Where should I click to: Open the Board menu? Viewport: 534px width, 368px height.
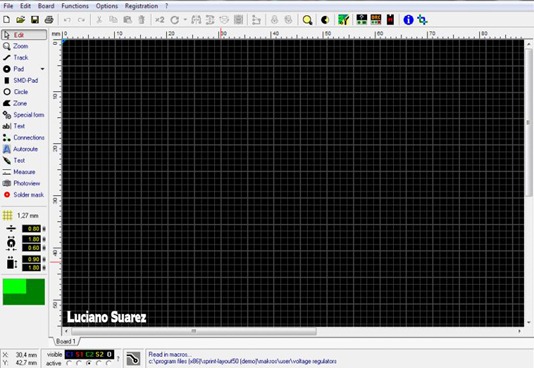(46, 6)
